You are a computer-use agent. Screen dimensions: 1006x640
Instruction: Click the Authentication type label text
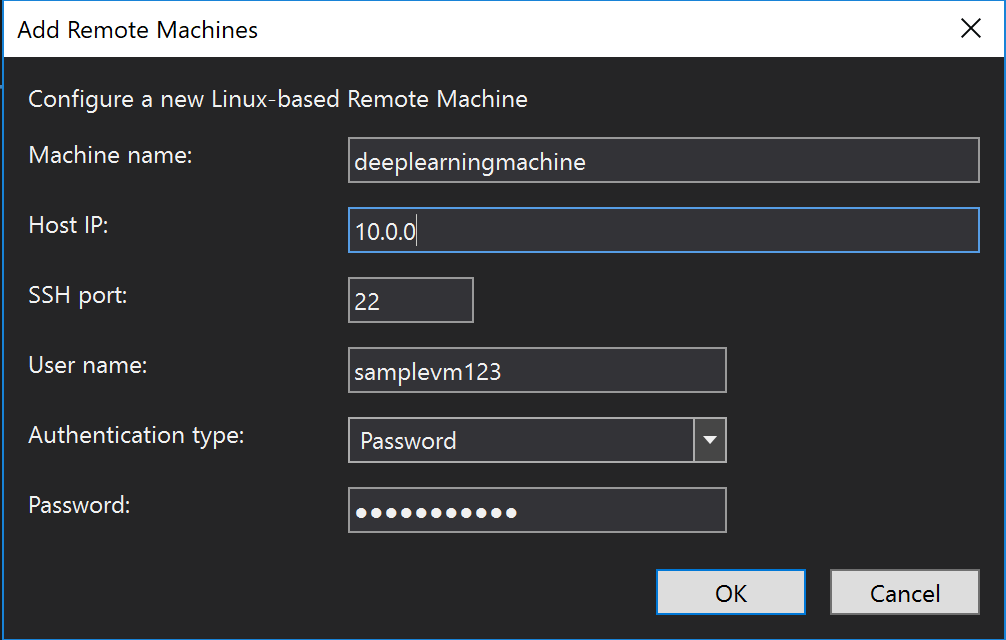(x=136, y=435)
